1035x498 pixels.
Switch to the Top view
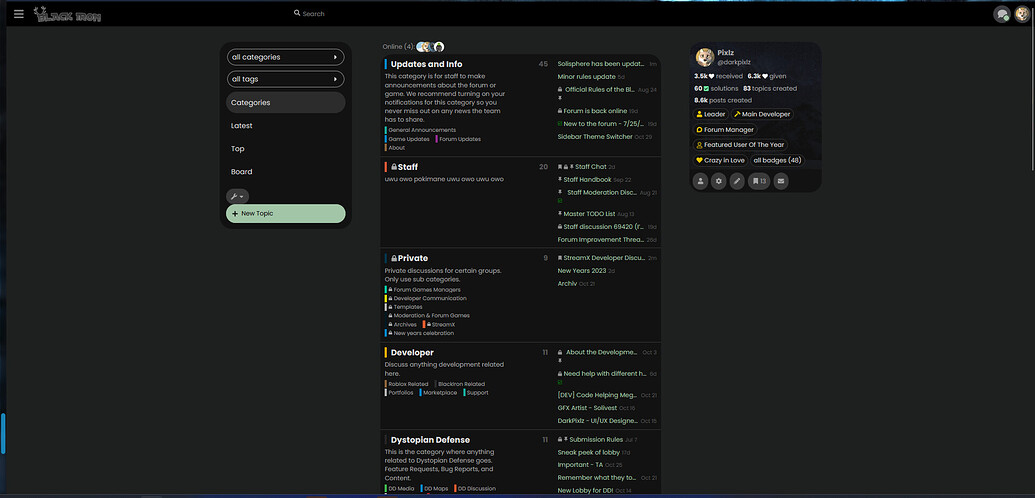tap(238, 149)
